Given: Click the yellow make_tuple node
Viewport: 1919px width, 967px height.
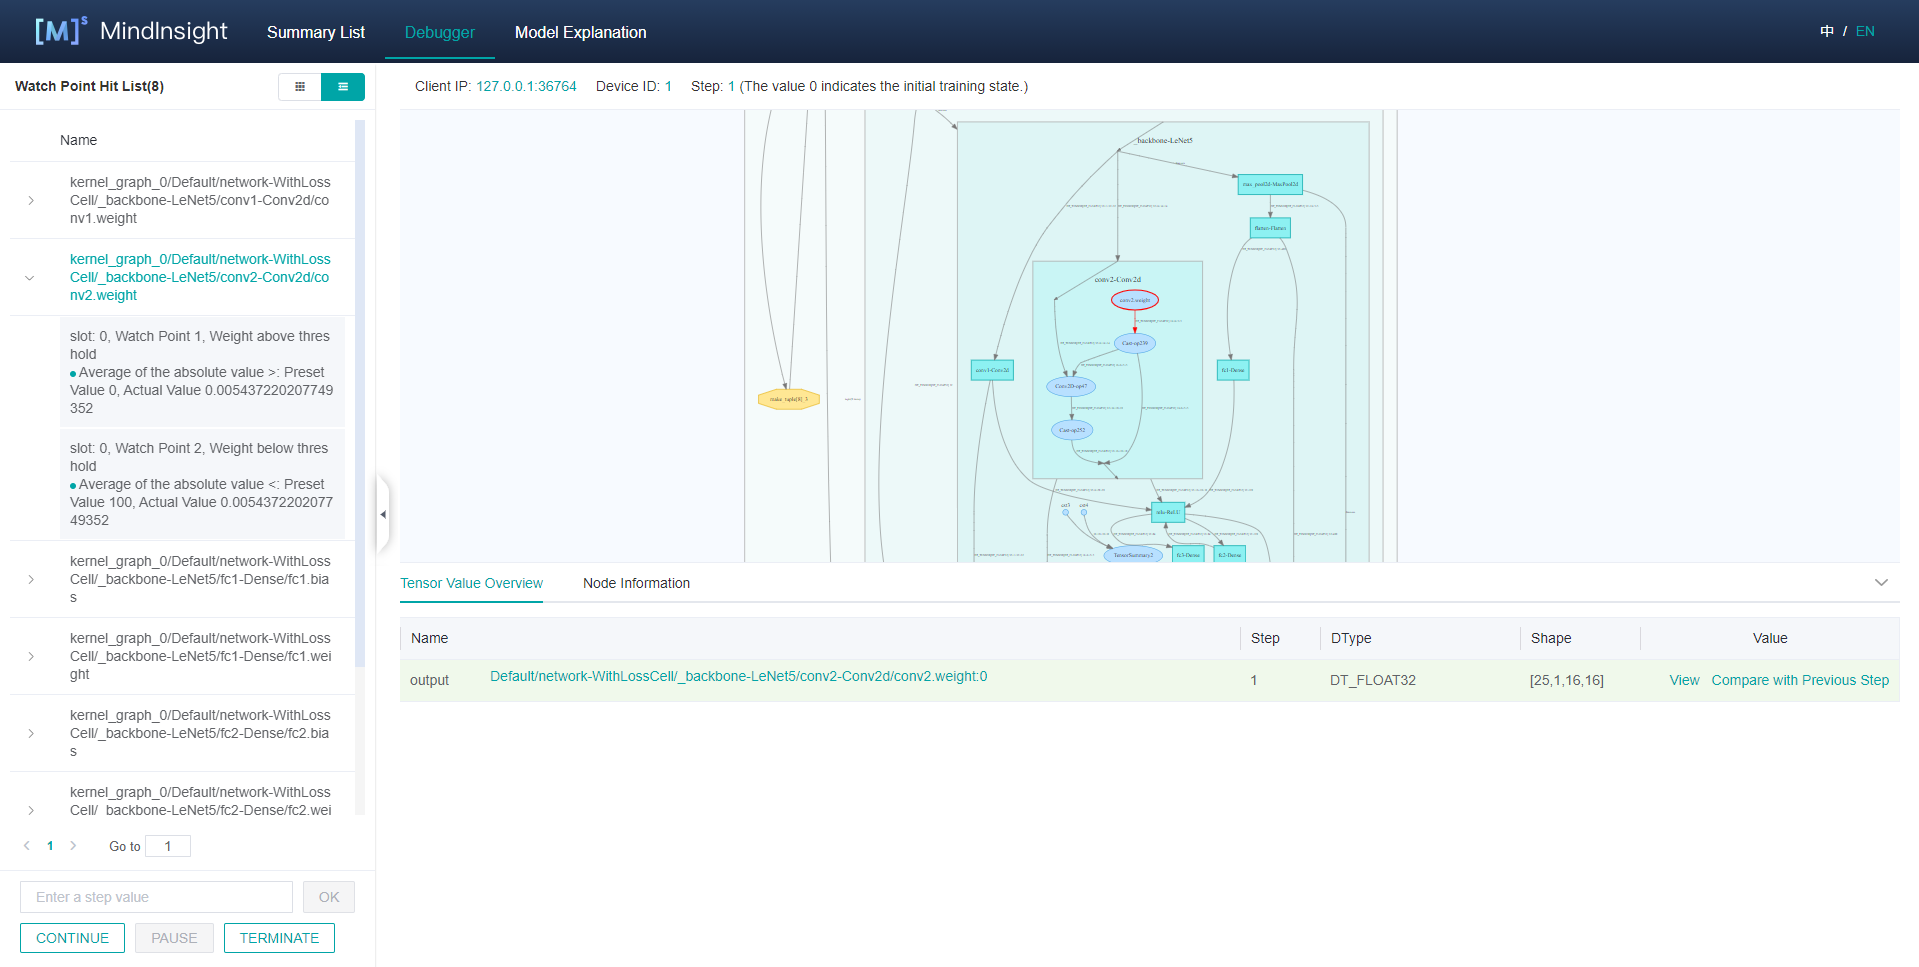Looking at the screenshot, I should 789,399.
